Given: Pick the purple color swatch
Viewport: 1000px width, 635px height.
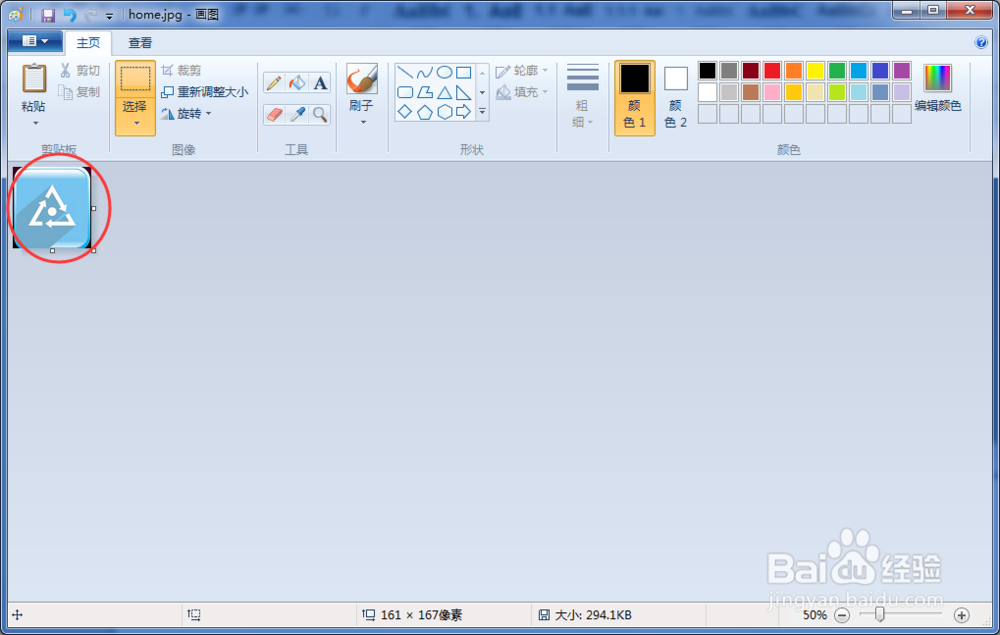Looking at the screenshot, I should [x=902, y=71].
